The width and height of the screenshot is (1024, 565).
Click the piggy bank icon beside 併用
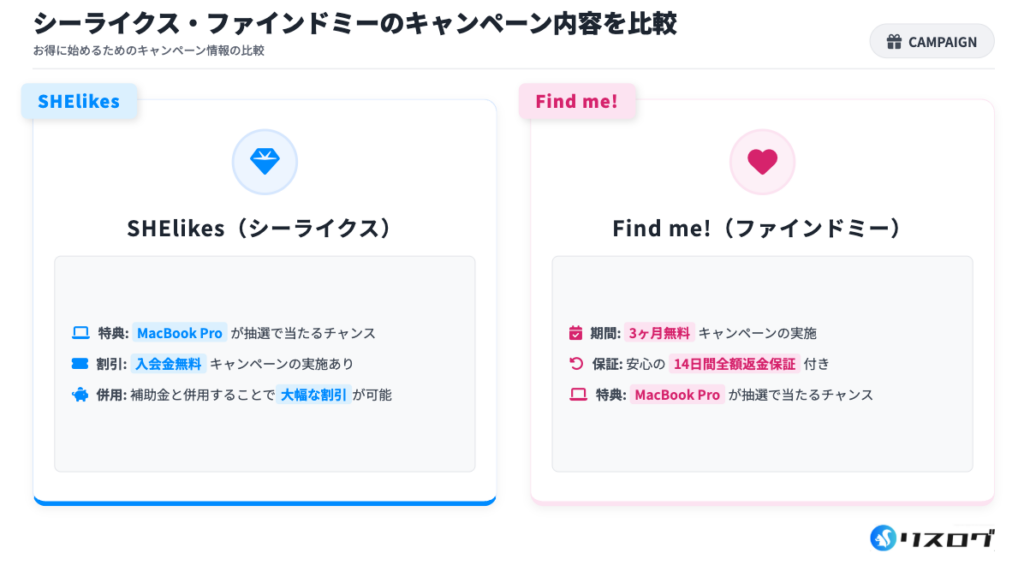pos(80,395)
